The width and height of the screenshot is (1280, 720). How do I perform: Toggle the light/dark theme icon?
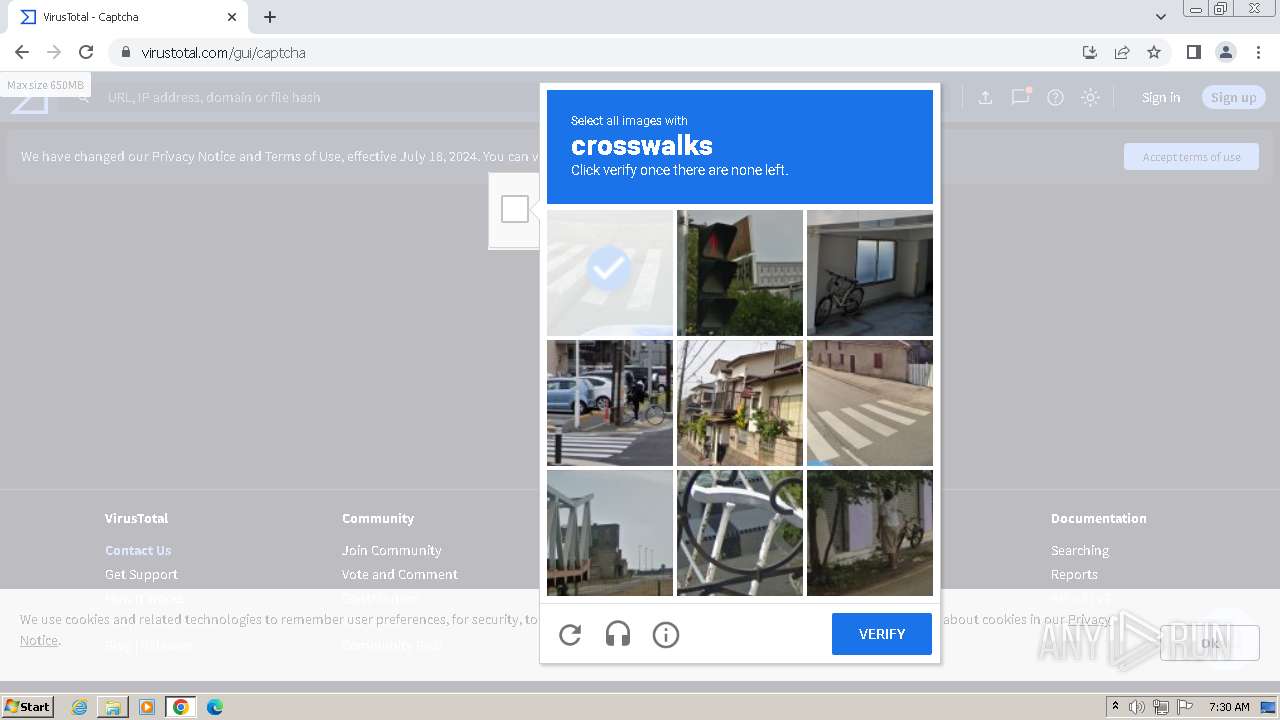click(1090, 97)
